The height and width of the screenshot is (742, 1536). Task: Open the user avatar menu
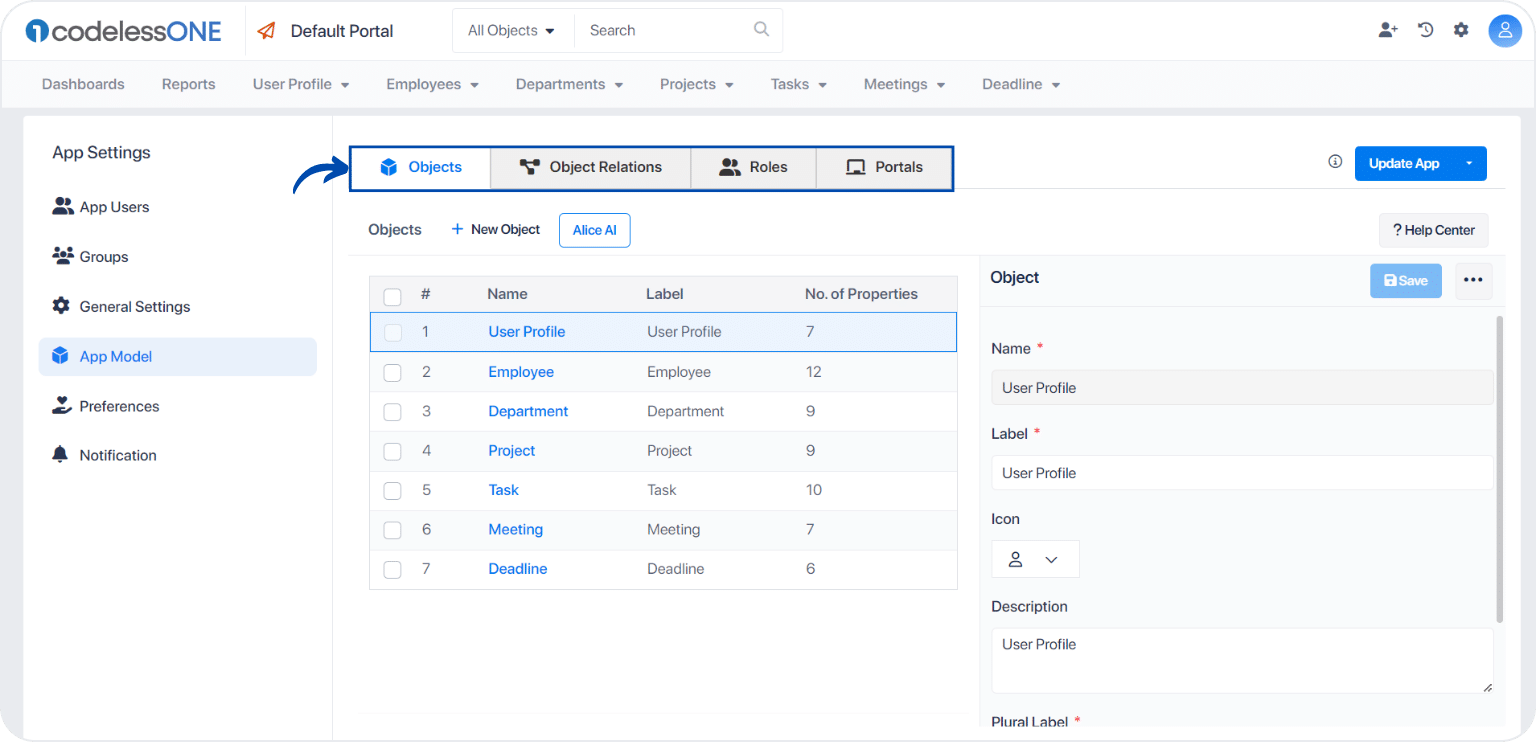(x=1505, y=31)
